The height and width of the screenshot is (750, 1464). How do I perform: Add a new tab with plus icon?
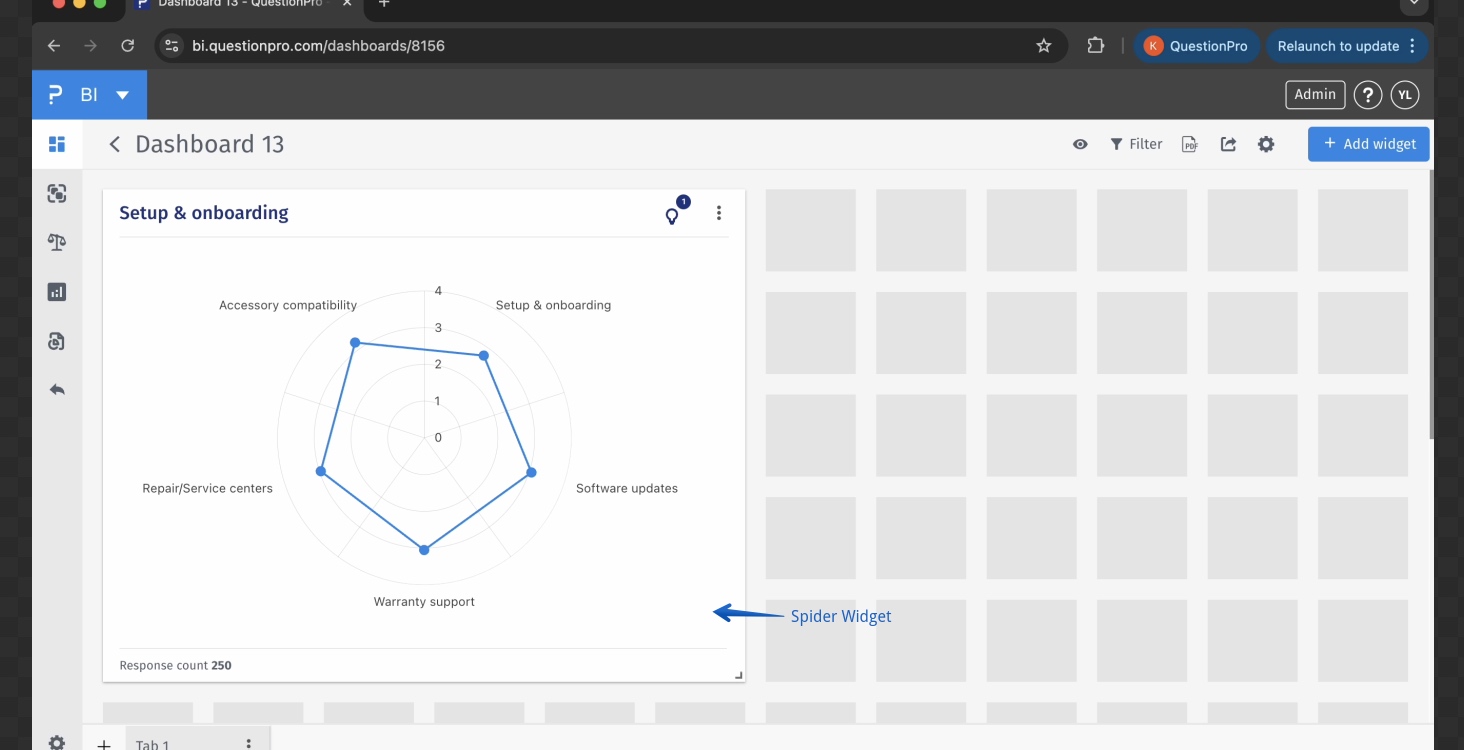click(104, 744)
